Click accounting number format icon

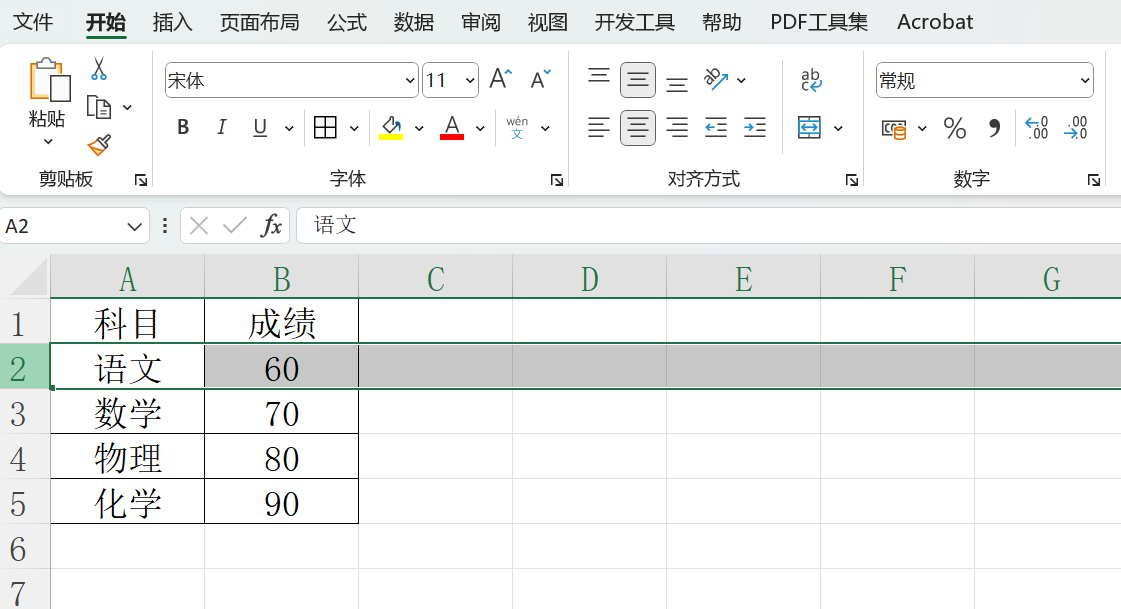click(894, 129)
